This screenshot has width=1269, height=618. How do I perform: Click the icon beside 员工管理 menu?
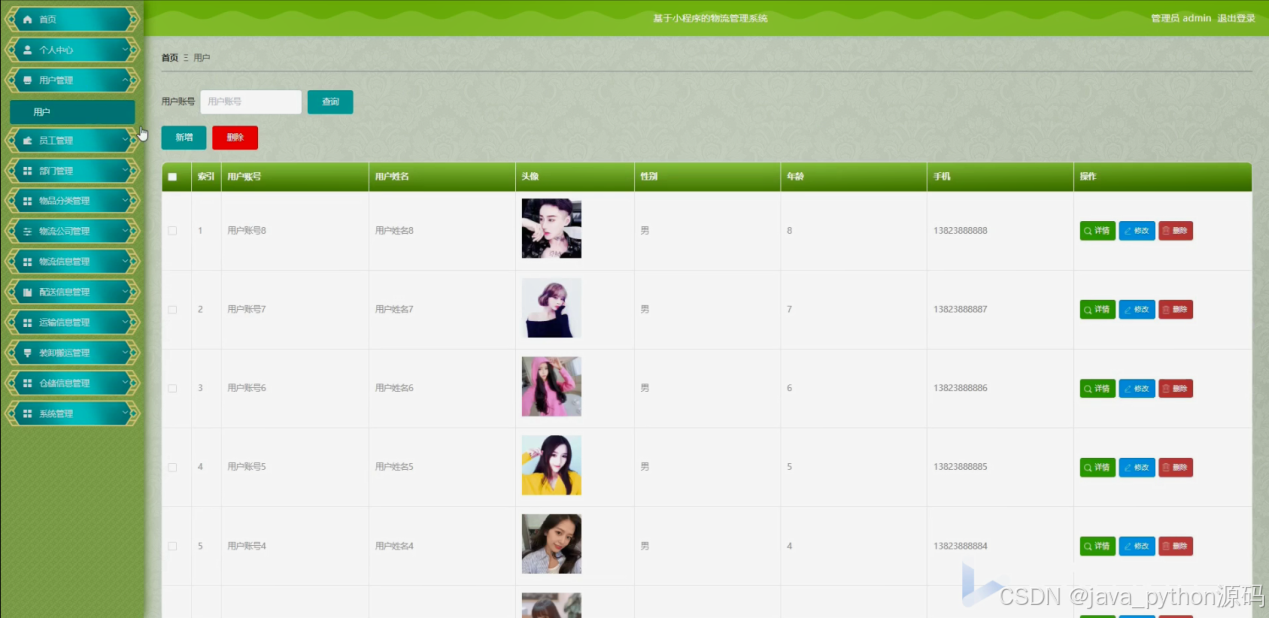coord(28,141)
